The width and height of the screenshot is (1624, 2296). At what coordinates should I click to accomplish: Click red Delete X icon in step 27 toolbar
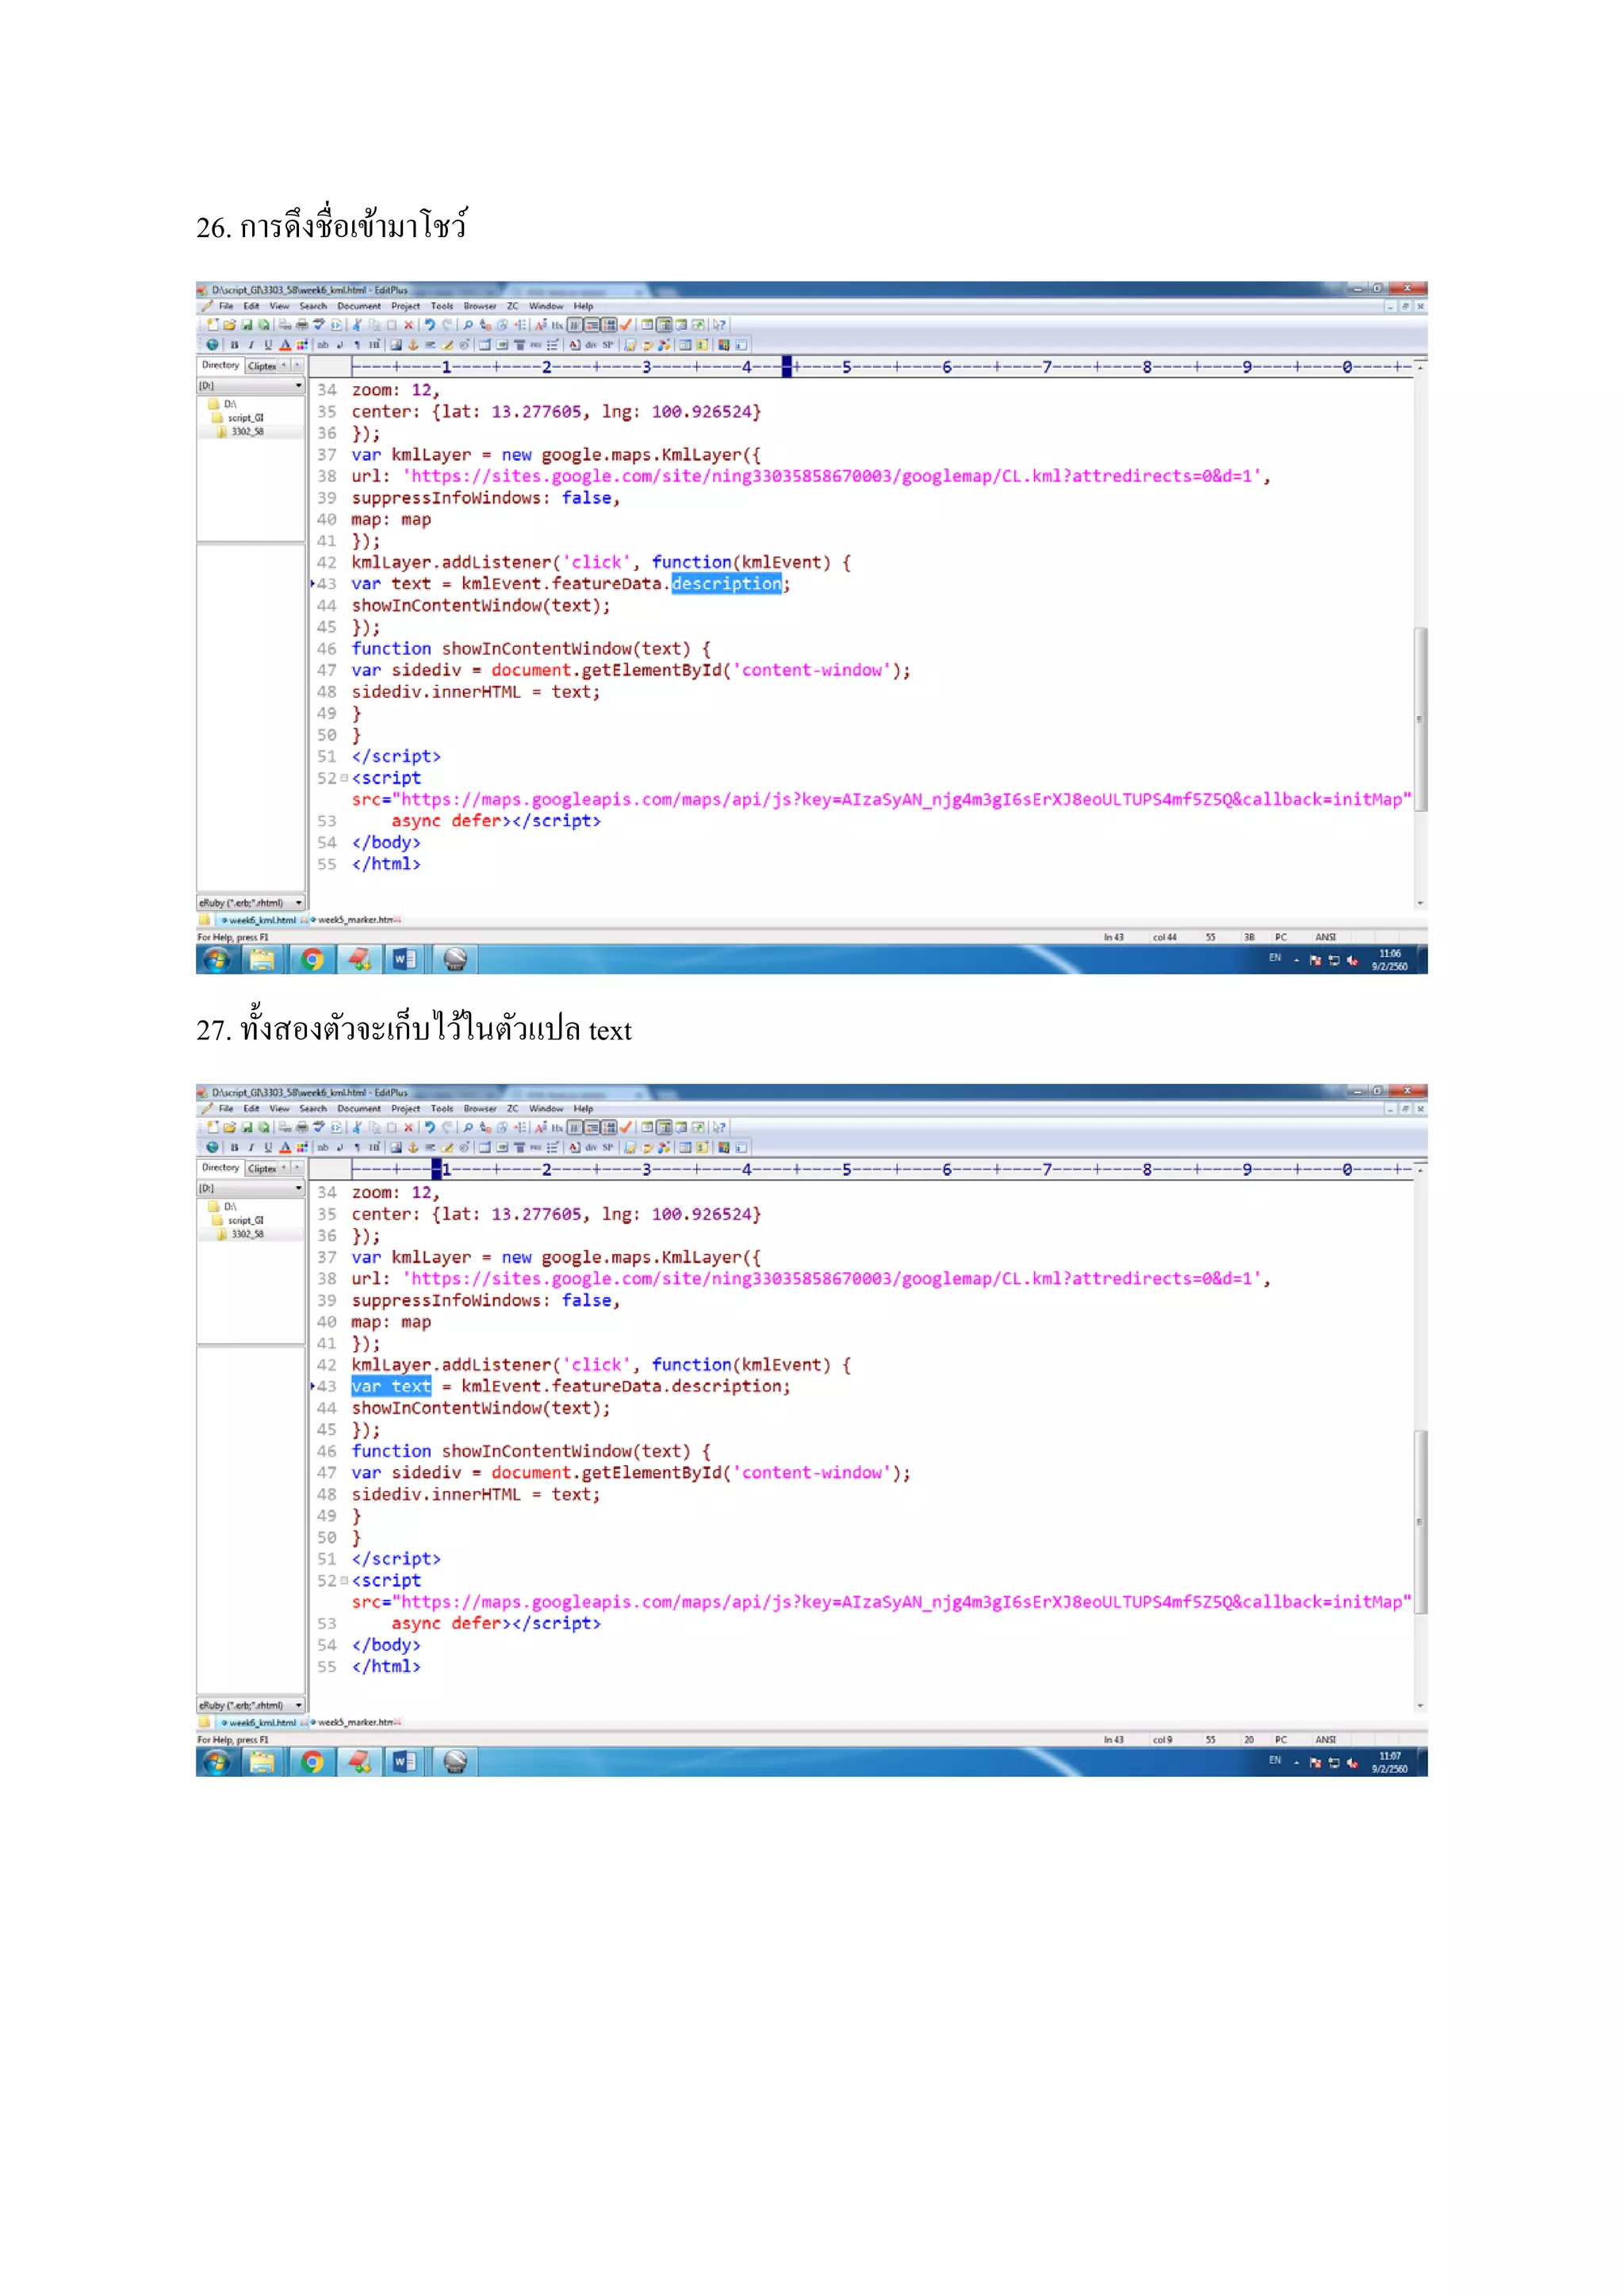tap(408, 1127)
